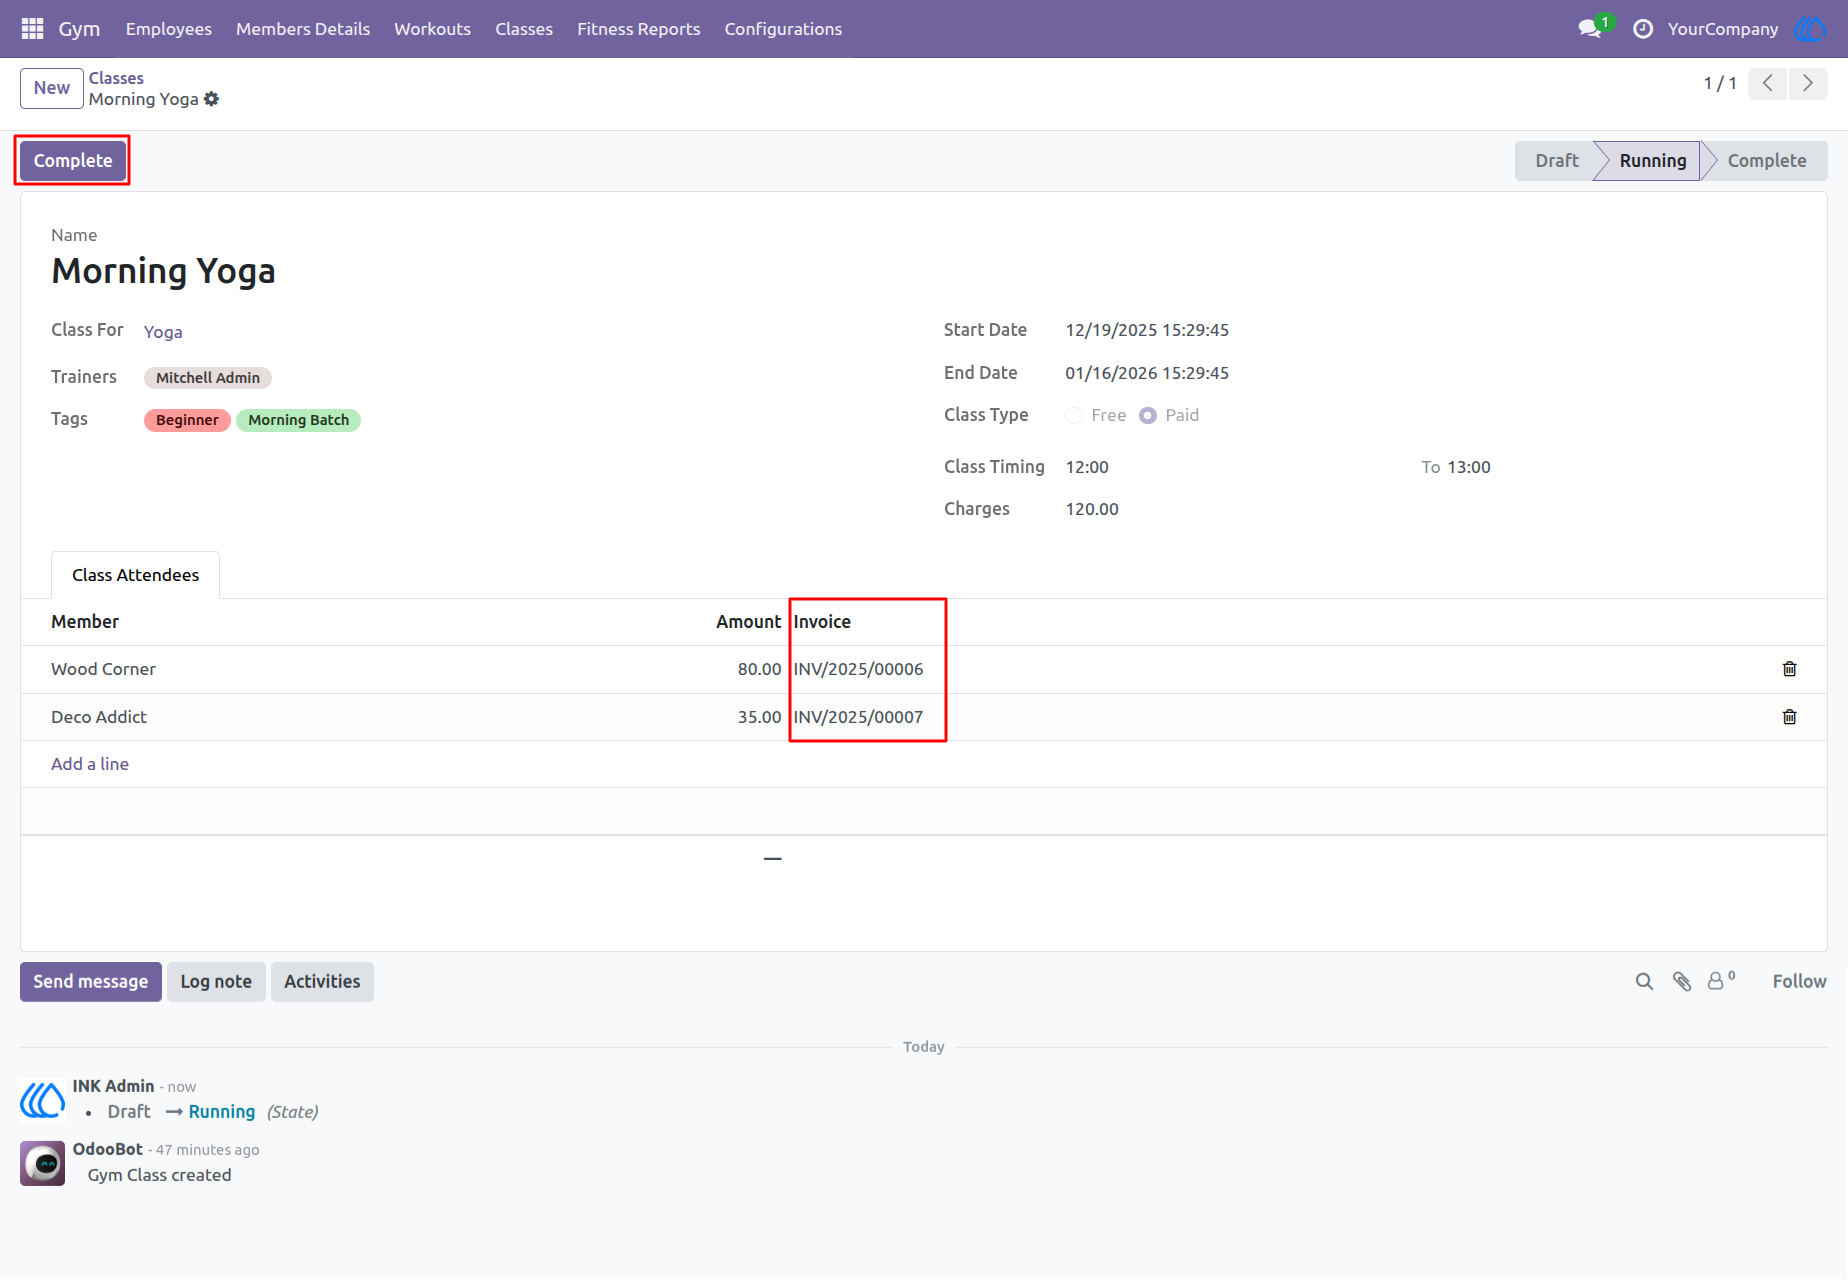
Task: Show followers icon in chatter
Action: click(1720, 981)
